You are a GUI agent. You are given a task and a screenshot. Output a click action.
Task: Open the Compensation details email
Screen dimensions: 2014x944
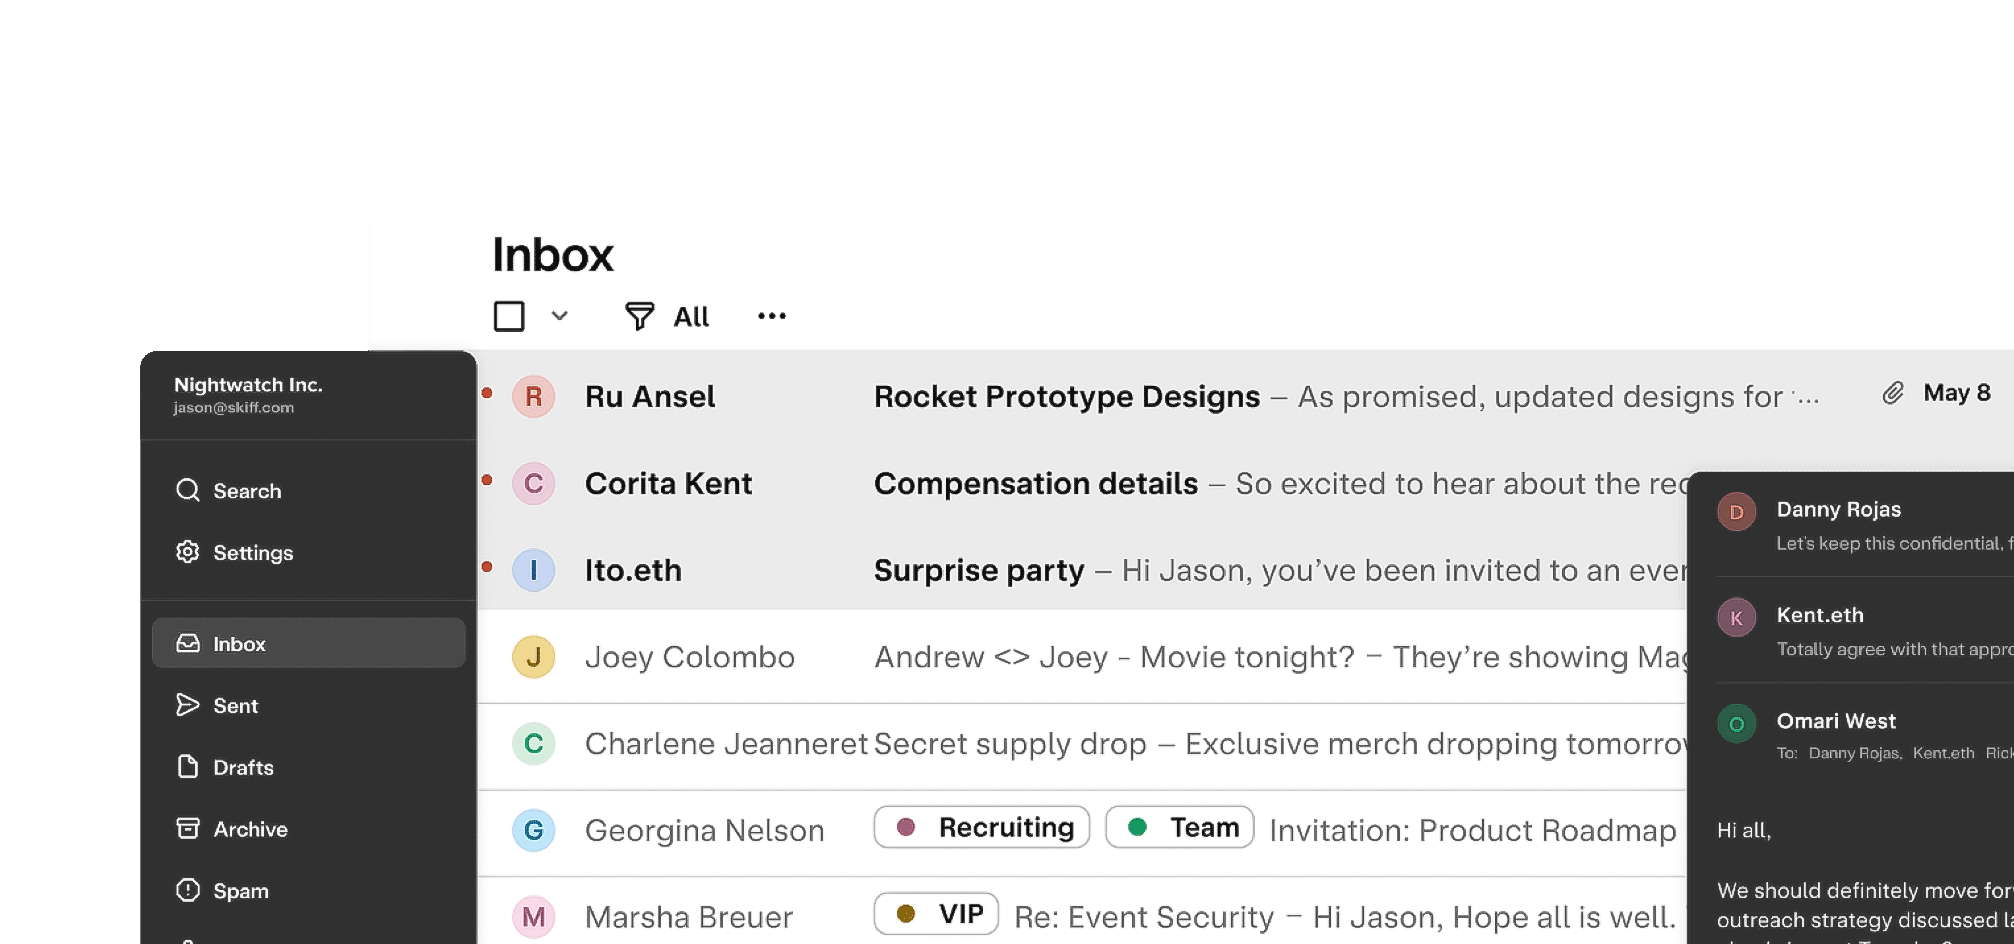point(1035,484)
